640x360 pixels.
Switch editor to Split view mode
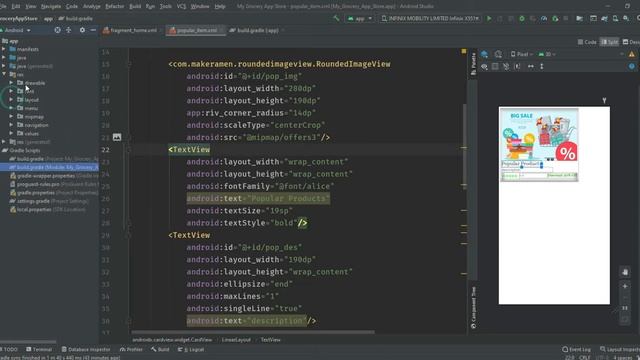609,42
